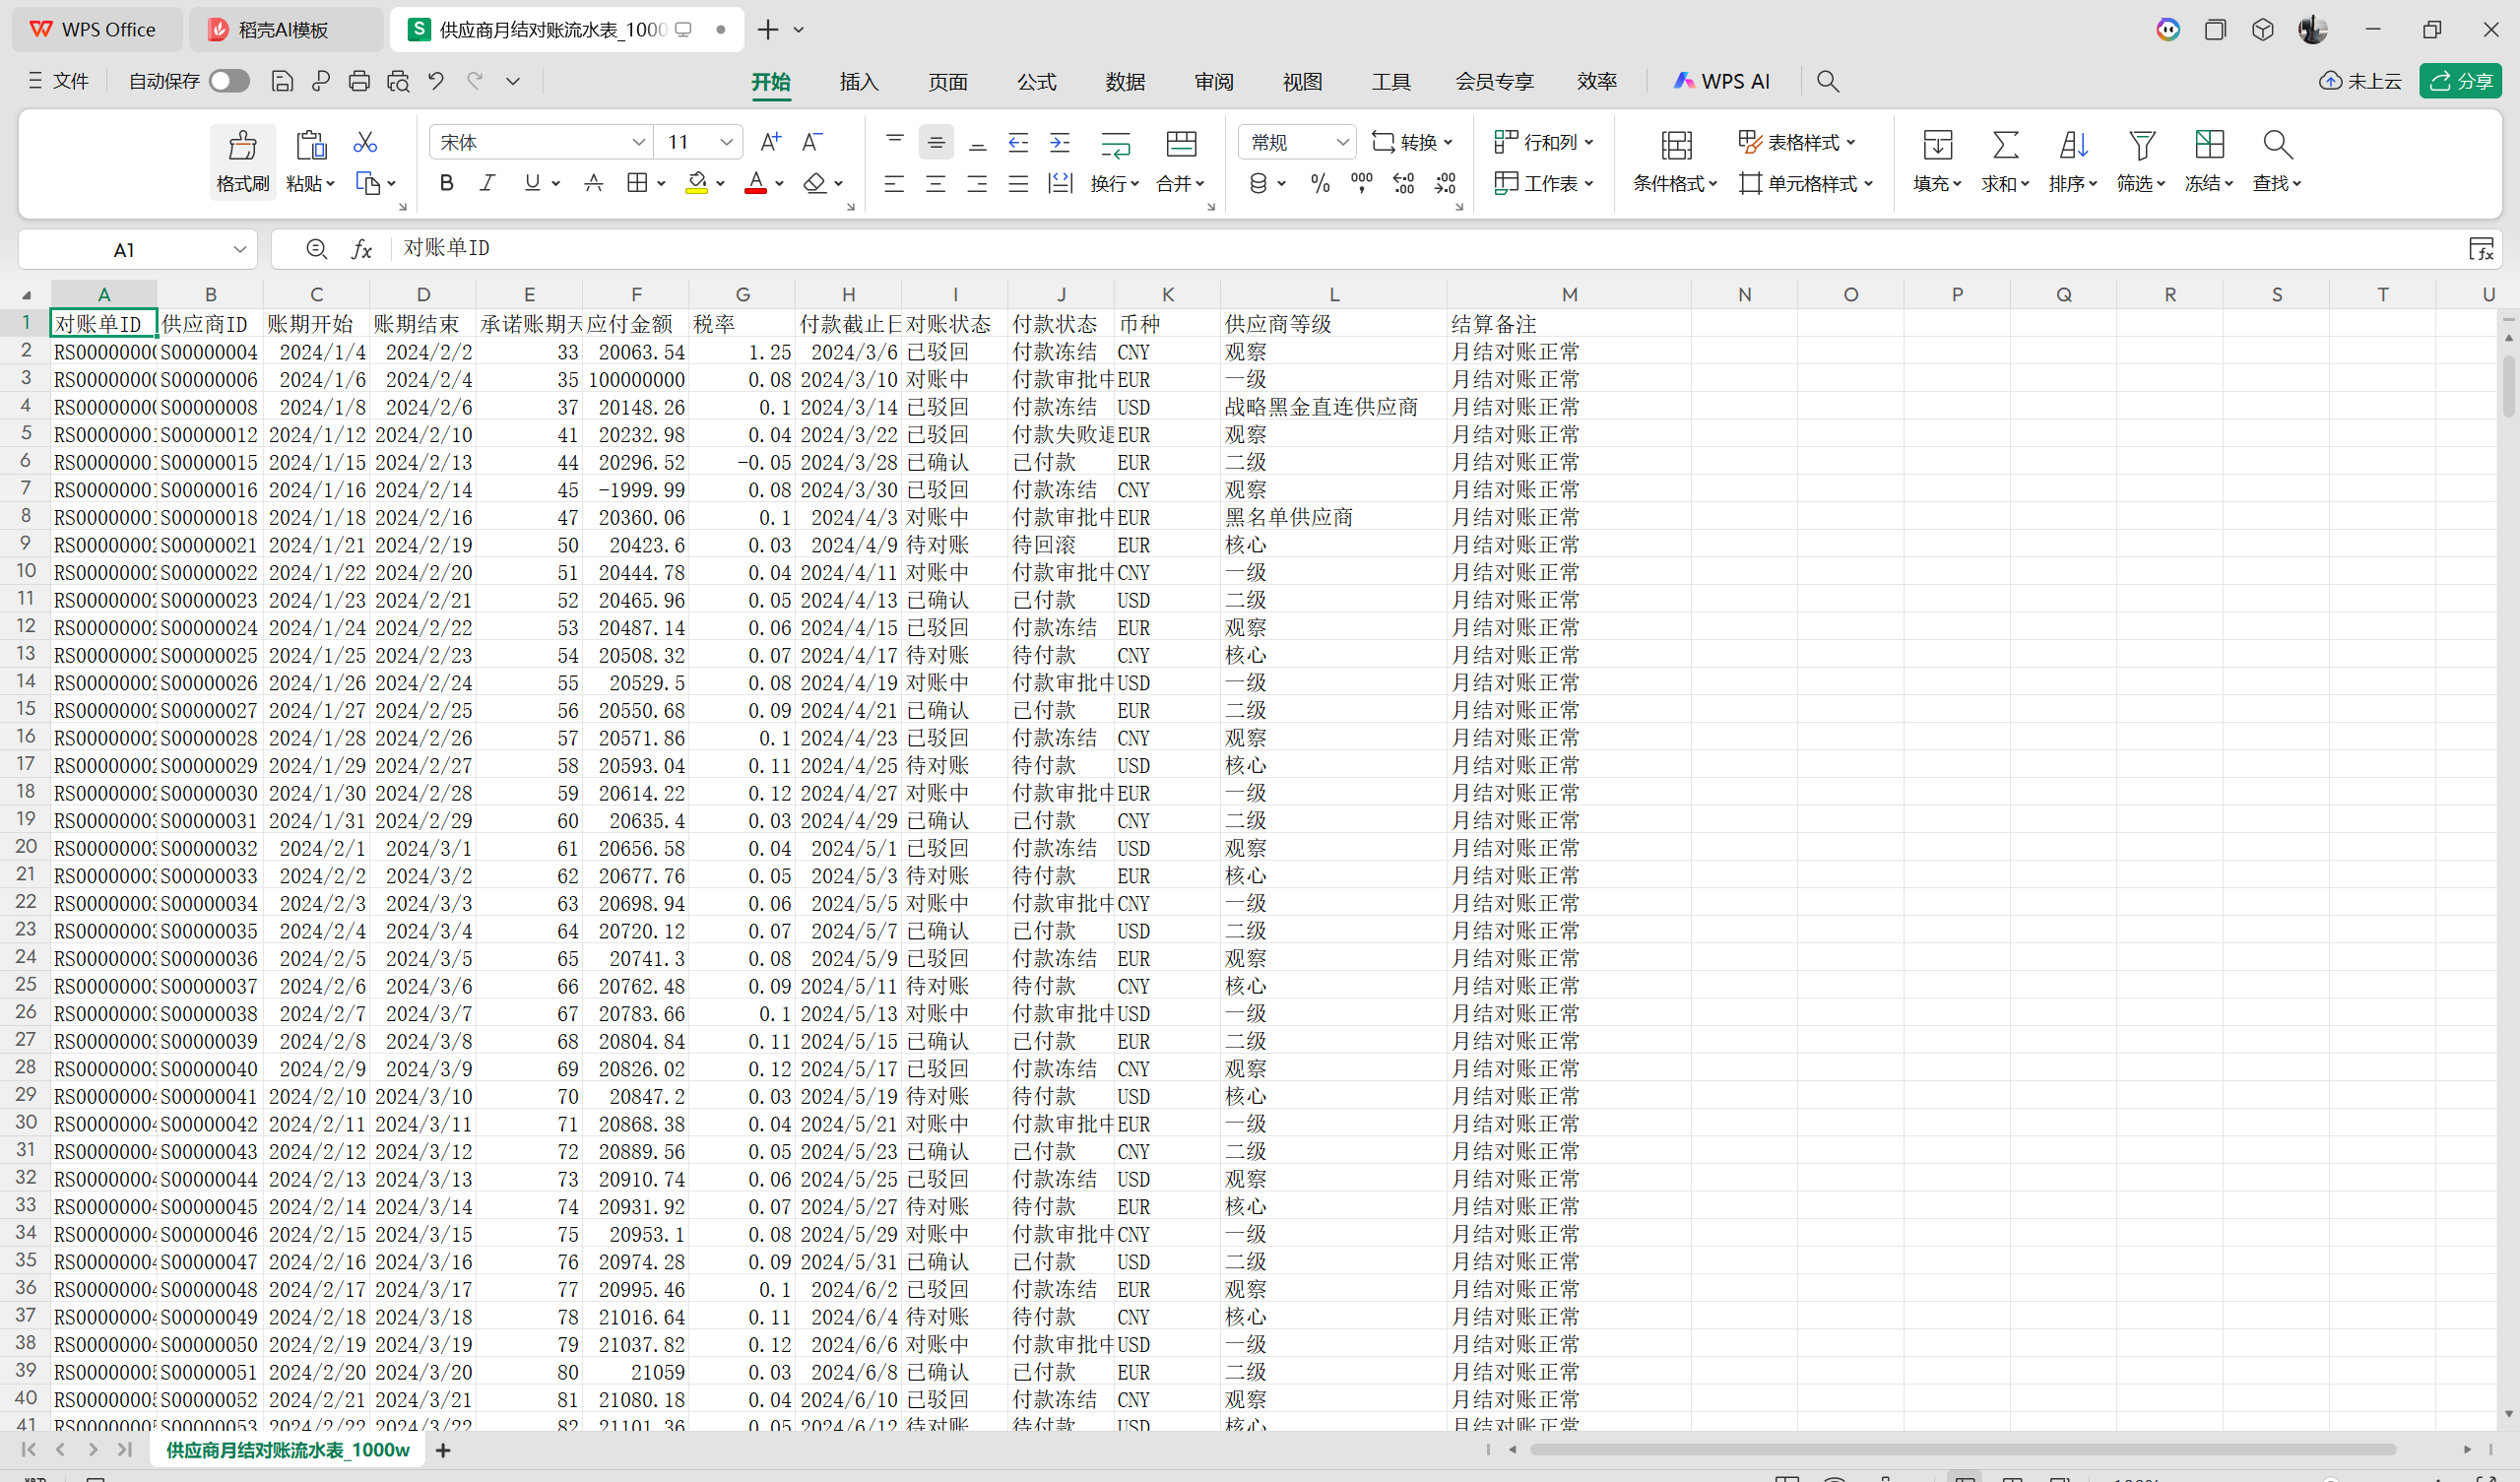Open the font name dropdown (宋体)

638,142
